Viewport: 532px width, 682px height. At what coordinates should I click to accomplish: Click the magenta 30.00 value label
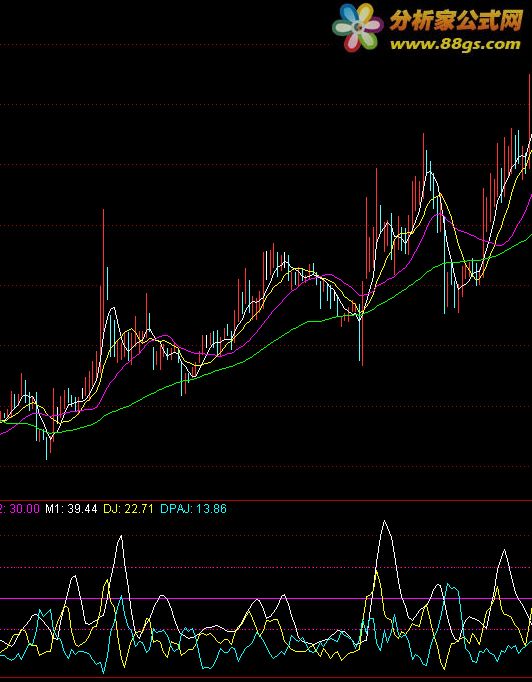(x=24, y=508)
